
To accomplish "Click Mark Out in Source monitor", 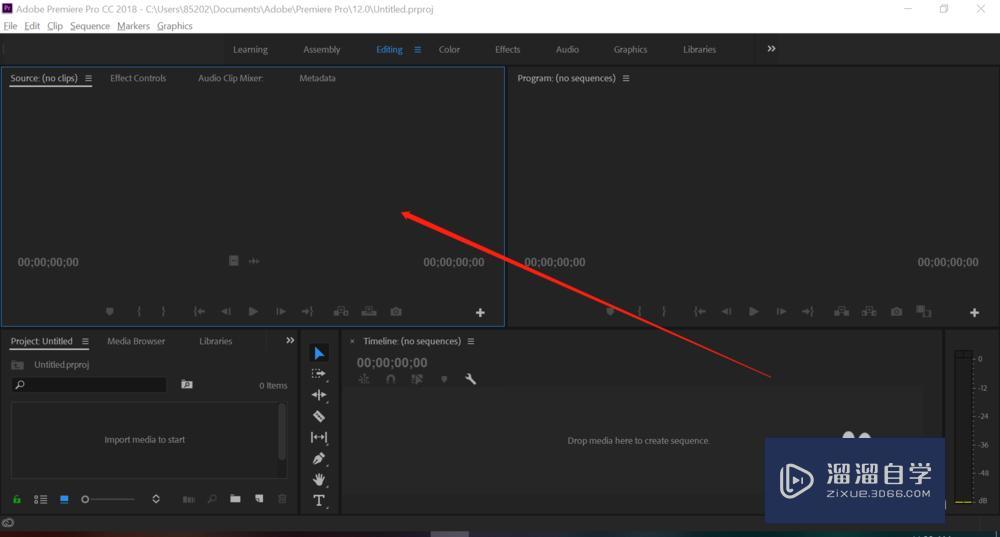I will coord(163,311).
